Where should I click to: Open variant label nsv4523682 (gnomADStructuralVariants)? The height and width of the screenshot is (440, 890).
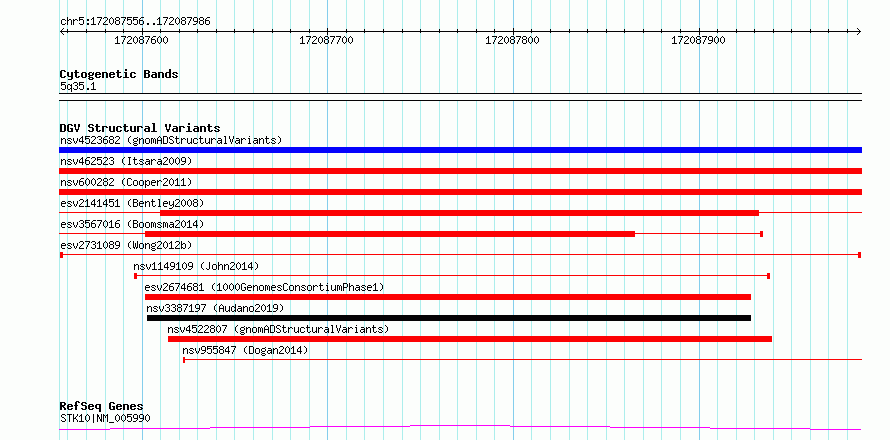(x=171, y=140)
